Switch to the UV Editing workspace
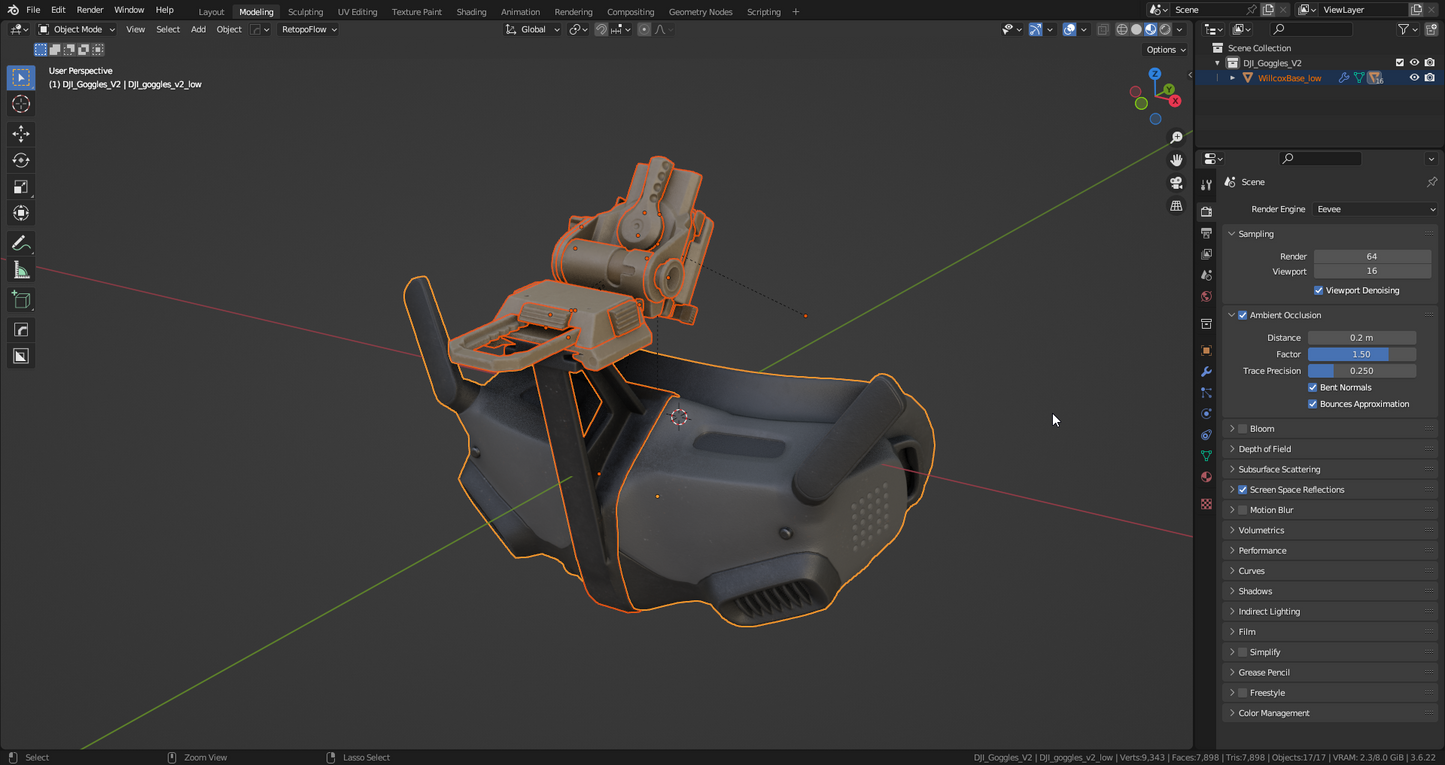This screenshot has height=765, width=1445. [x=357, y=12]
